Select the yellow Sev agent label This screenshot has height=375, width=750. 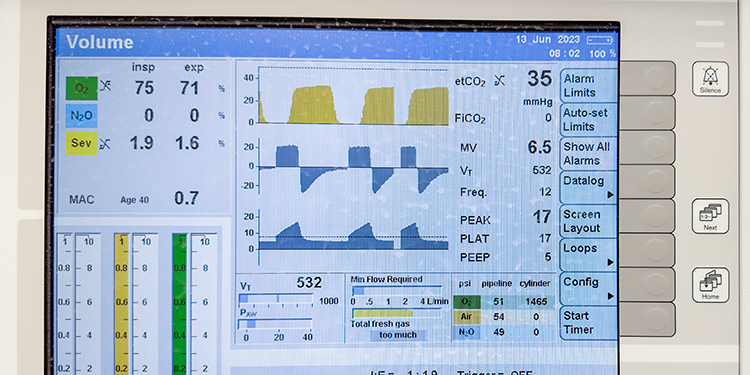click(81, 143)
